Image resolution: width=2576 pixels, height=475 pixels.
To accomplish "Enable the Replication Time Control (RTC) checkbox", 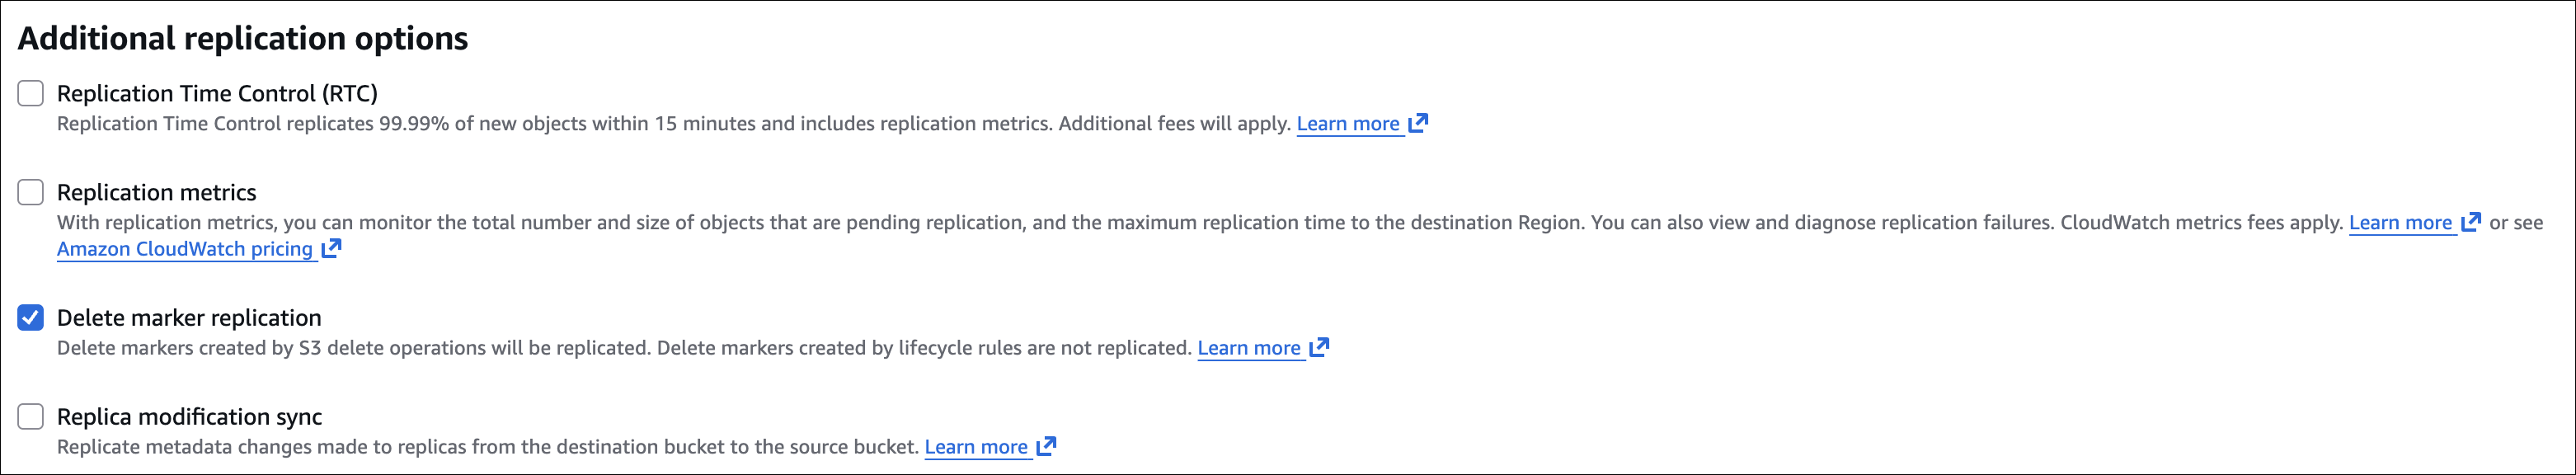I will (31, 93).
